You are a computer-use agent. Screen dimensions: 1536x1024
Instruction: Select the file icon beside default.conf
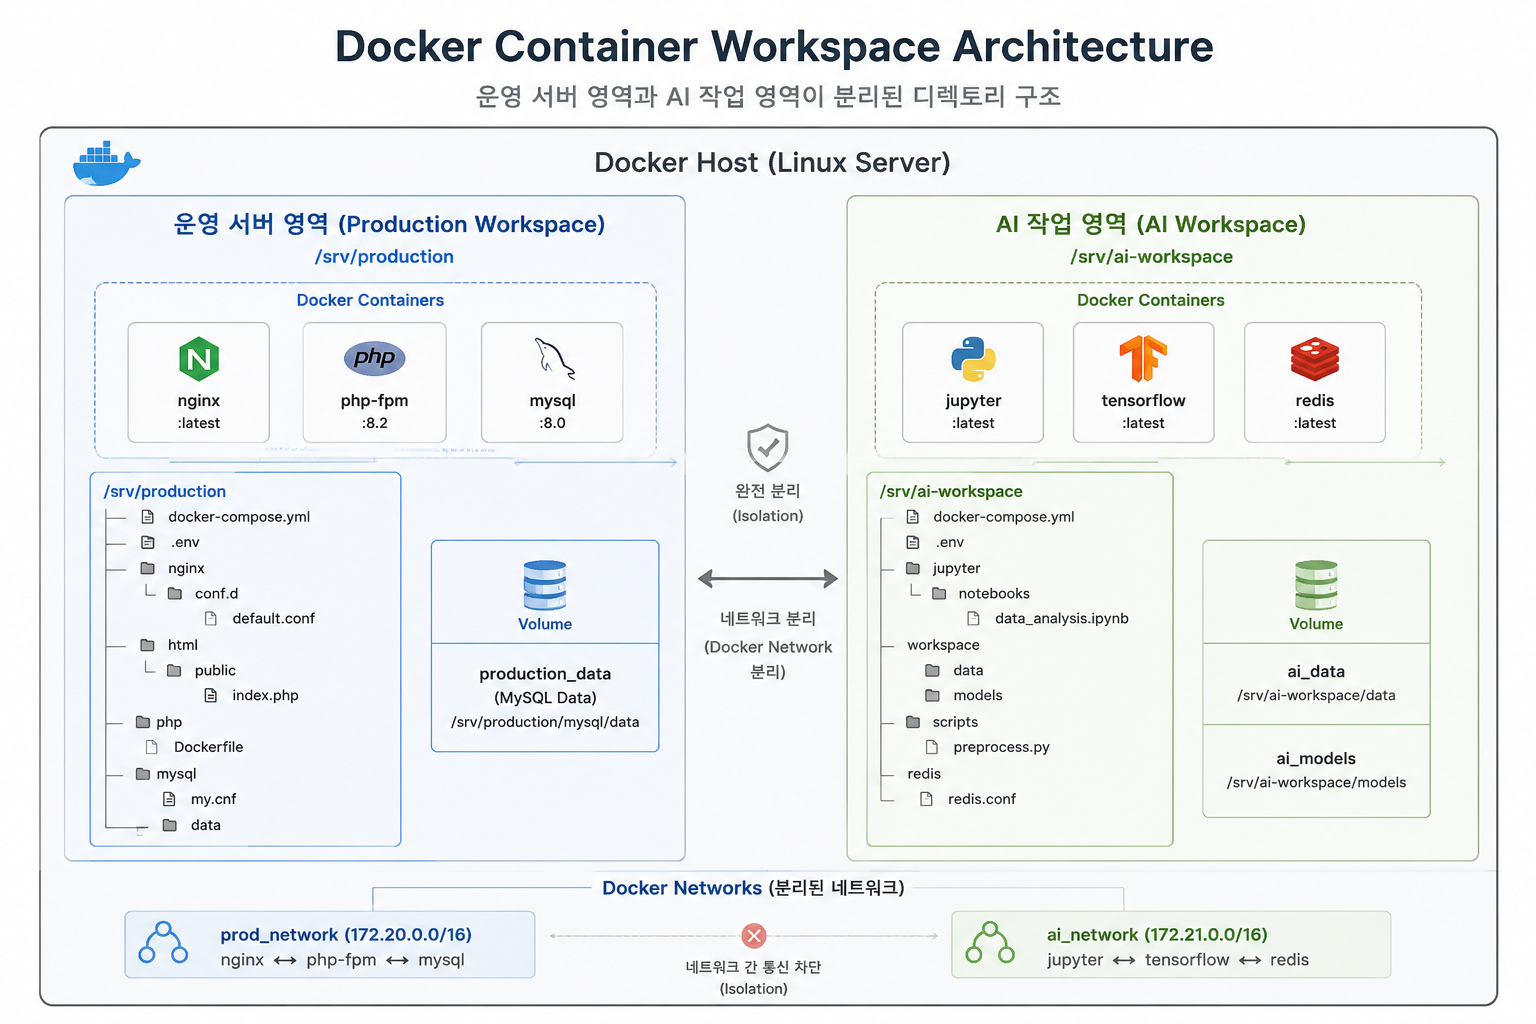point(211,618)
